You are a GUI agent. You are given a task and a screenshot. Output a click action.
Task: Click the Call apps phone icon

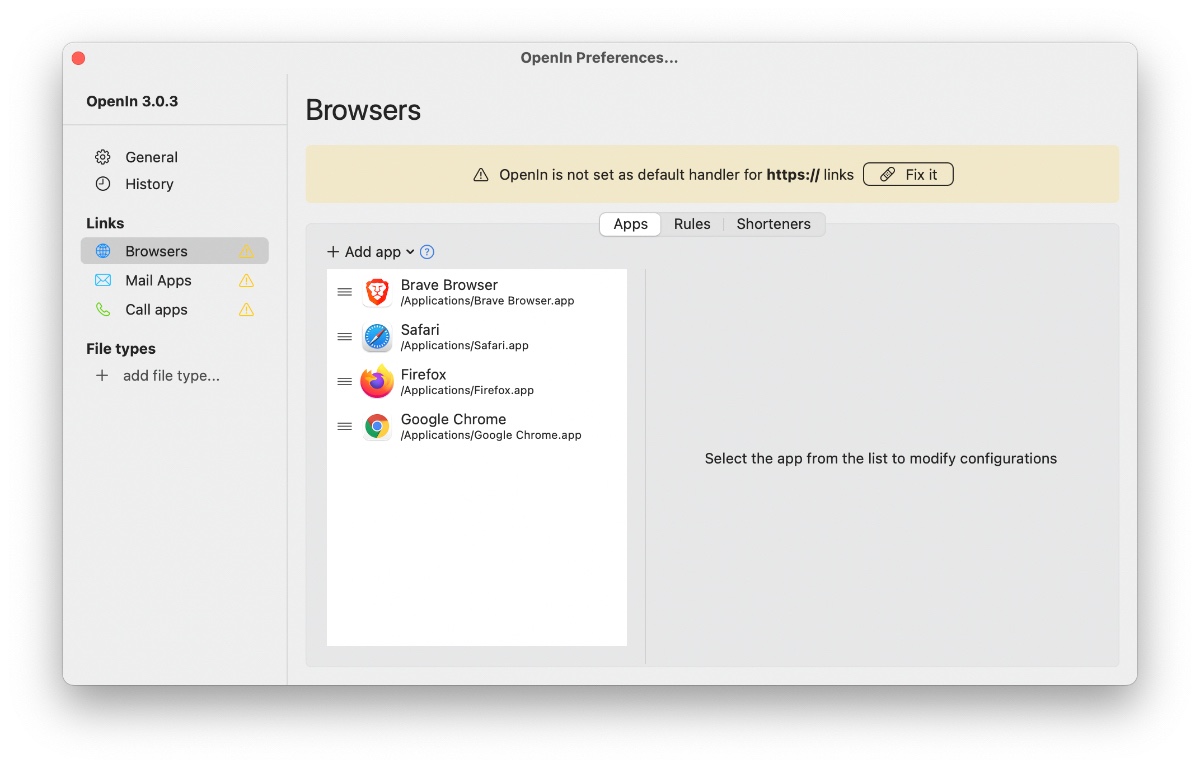(103, 309)
